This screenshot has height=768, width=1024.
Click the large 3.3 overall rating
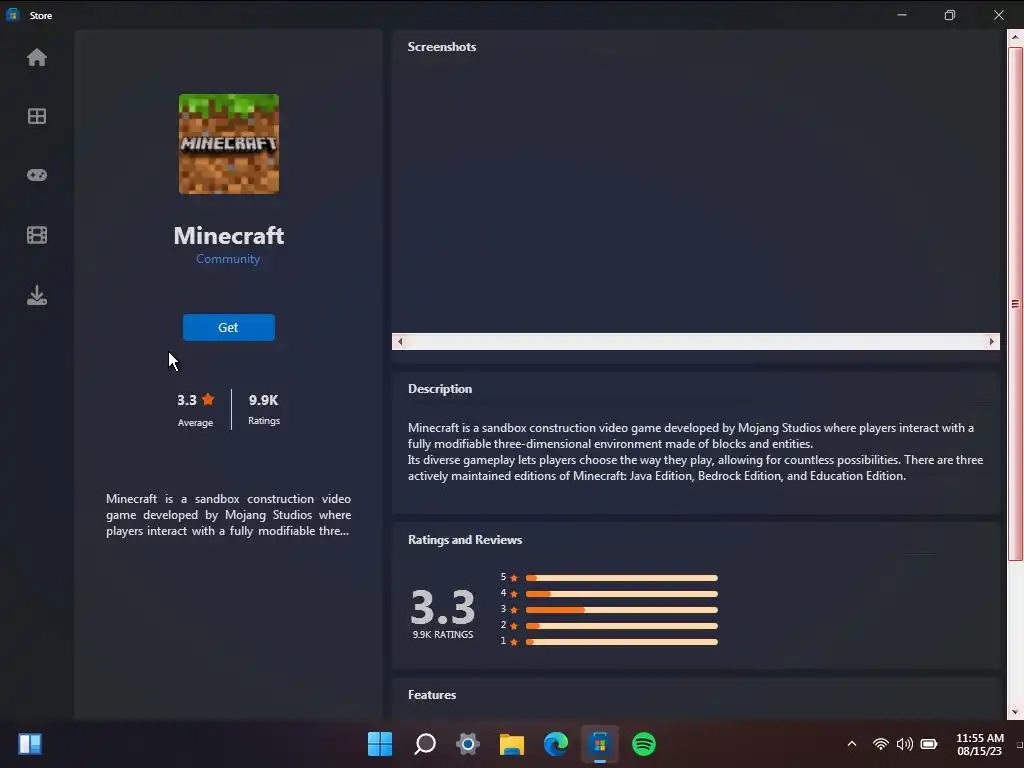pos(443,607)
